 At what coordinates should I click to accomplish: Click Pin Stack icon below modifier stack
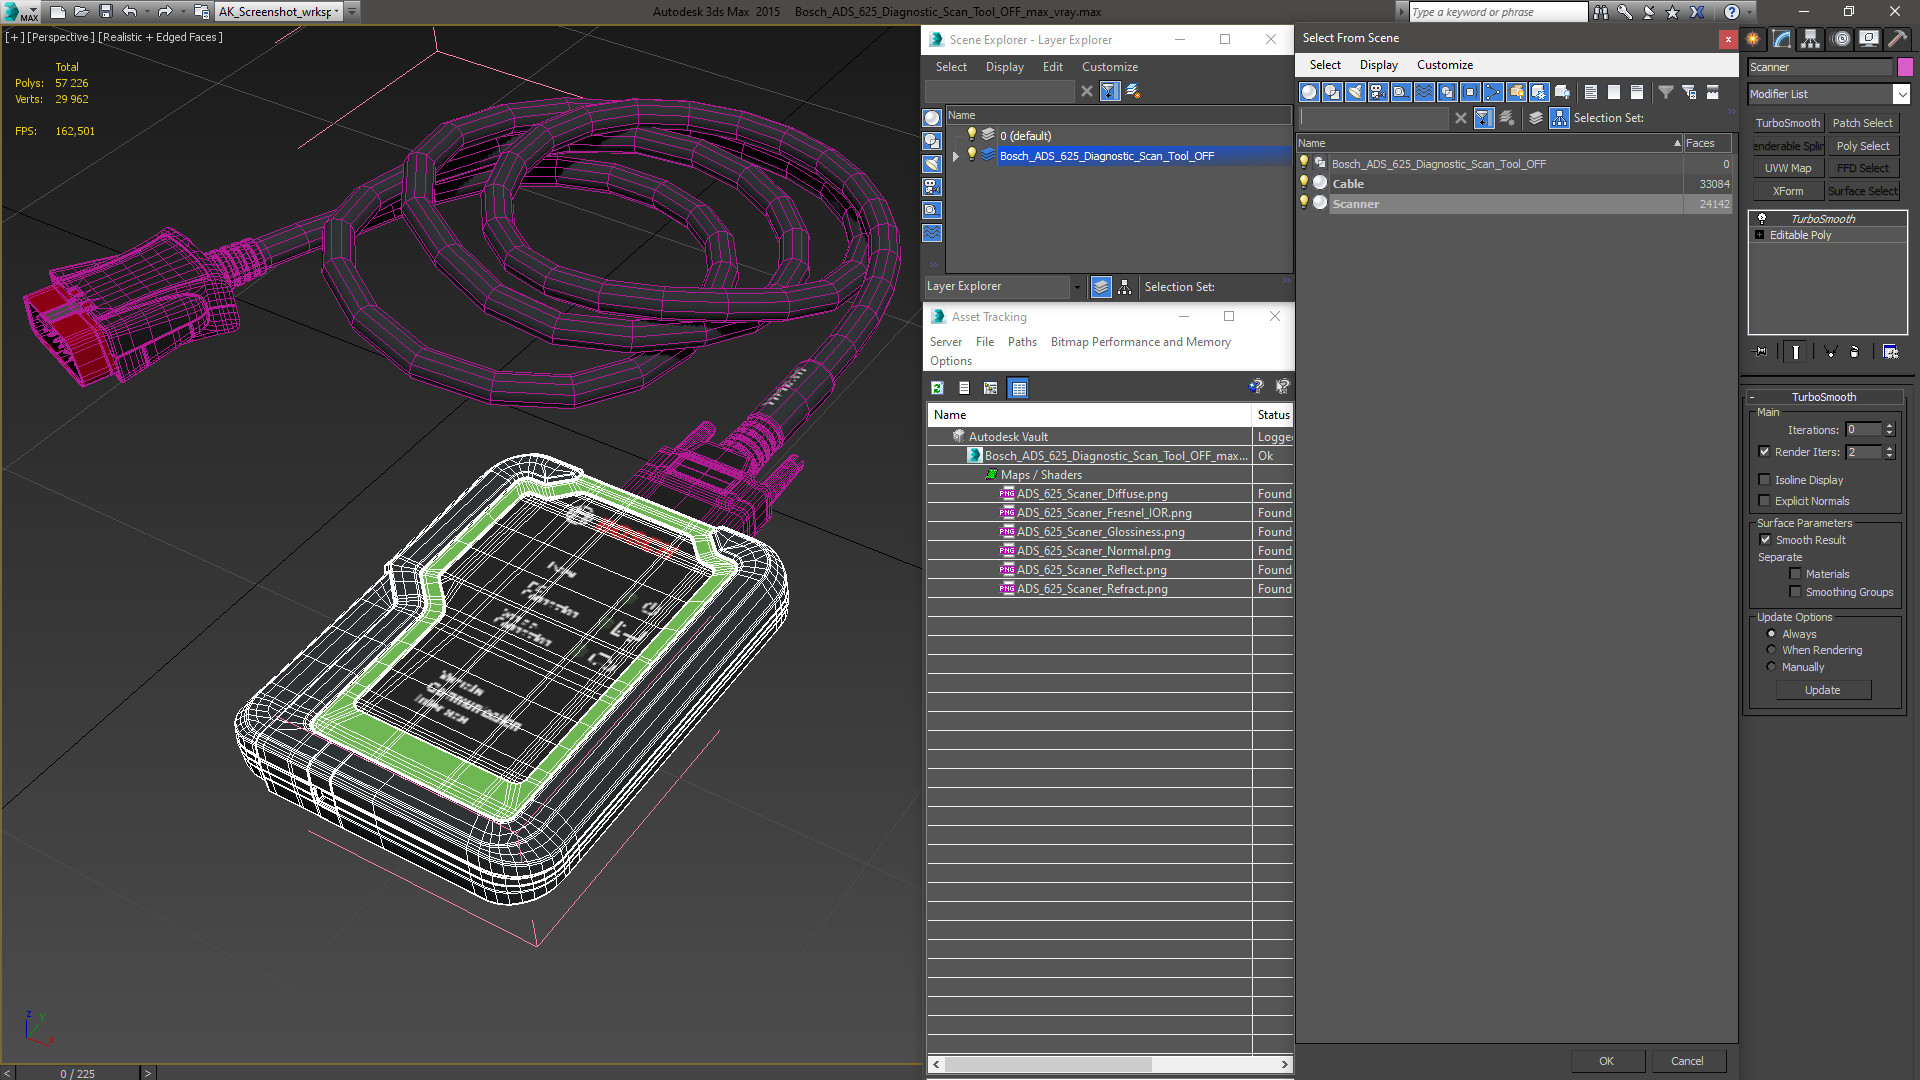pos(1761,352)
